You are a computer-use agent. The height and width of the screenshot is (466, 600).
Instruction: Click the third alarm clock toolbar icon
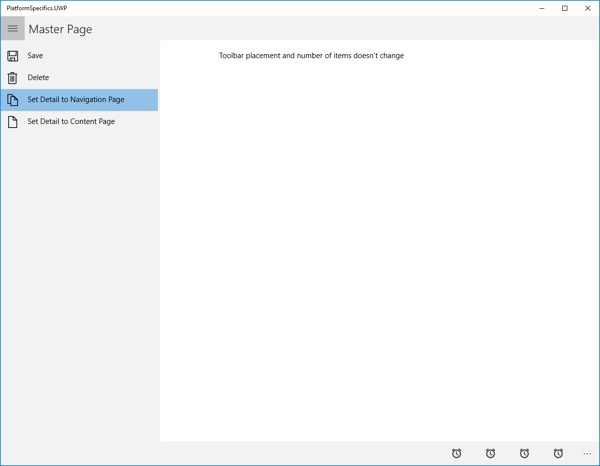tap(525, 453)
